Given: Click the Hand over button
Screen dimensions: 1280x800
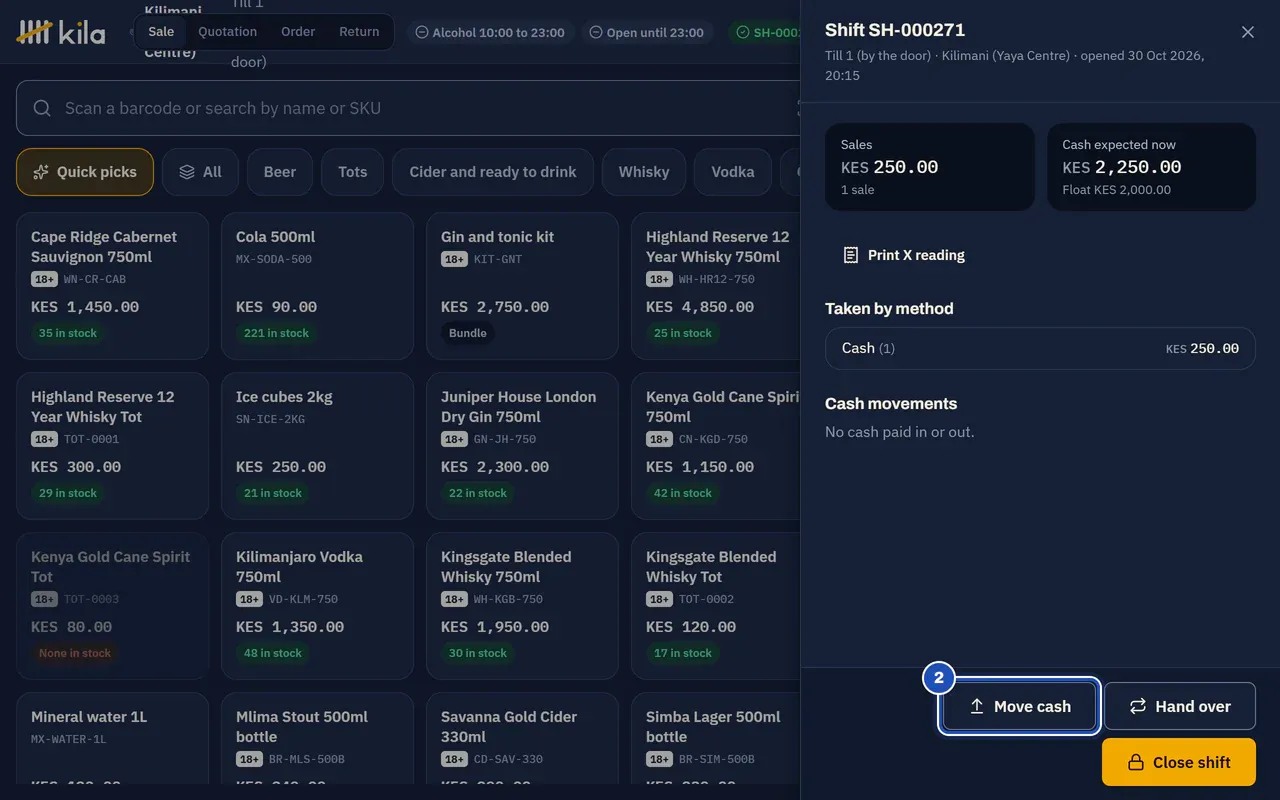Looking at the screenshot, I should (1180, 706).
